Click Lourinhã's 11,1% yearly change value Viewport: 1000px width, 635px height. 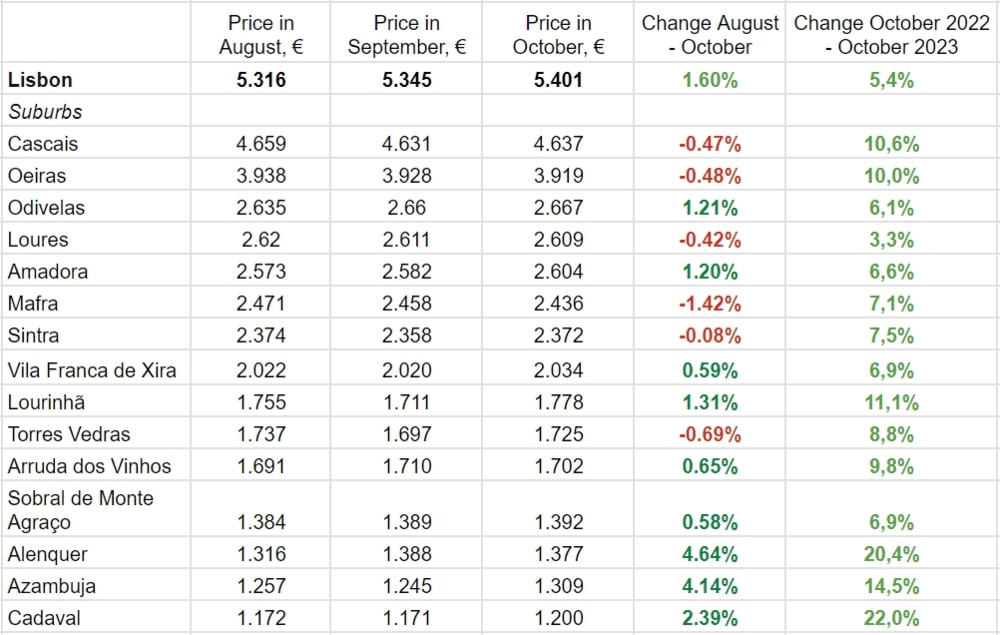891,402
